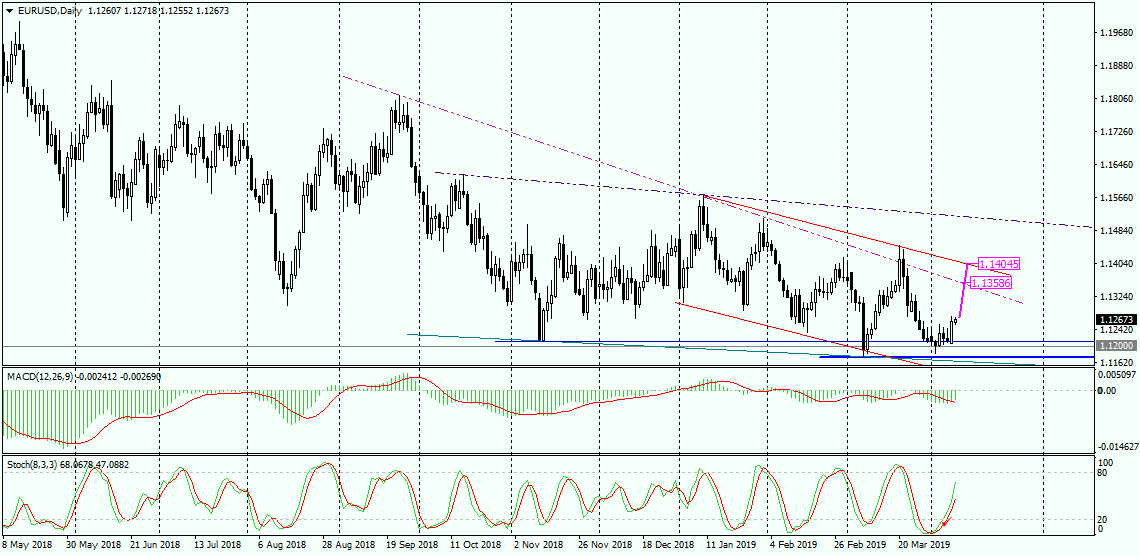This screenshot has width=1140, height=556.
Task: Click the 1.11620 price axis label
Action: click(x=1118, y=362)
